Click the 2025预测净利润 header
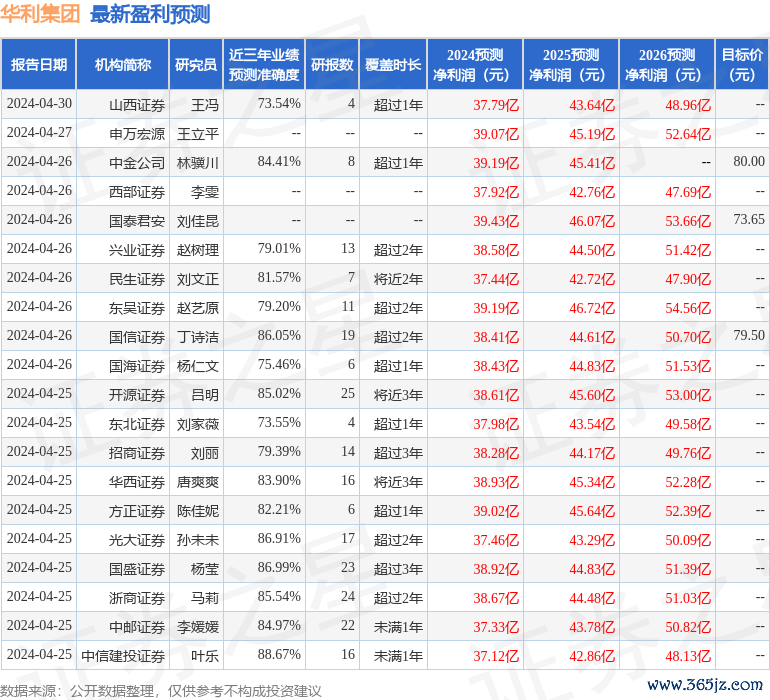The width and height of the screenshot is (770, 700). click(x=571, y=65)
